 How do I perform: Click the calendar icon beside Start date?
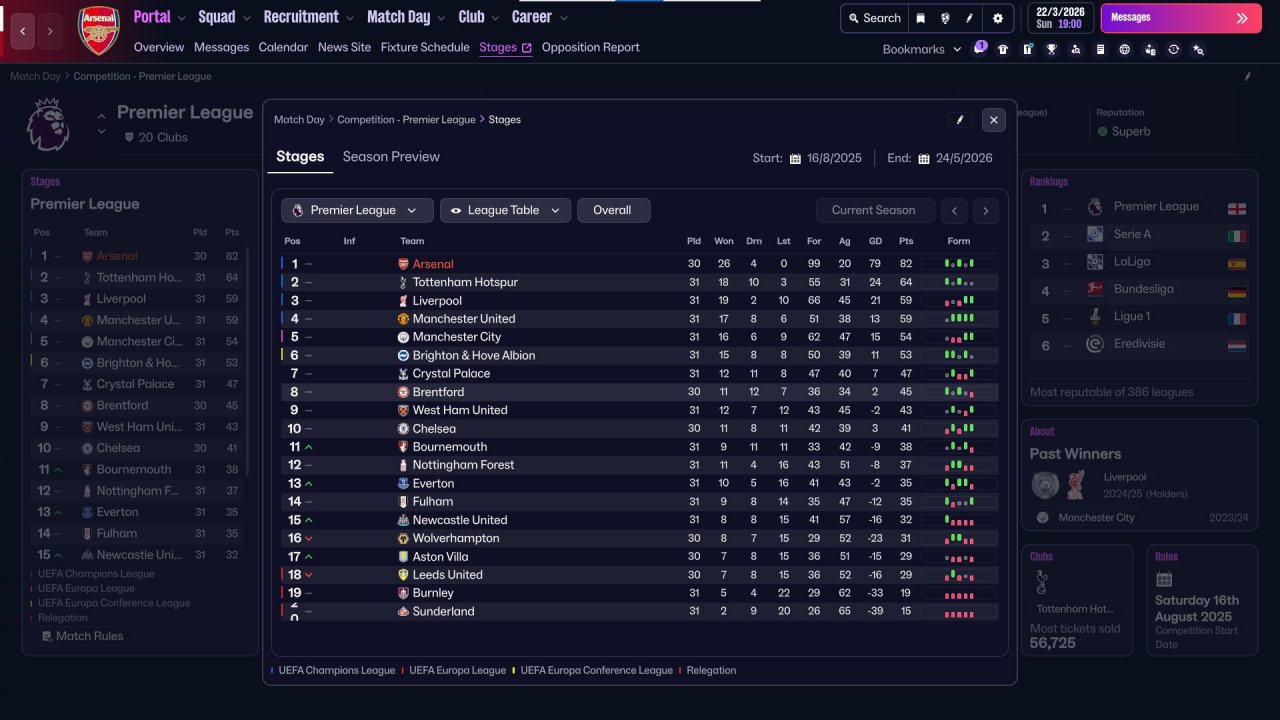click(x=796, y=158)
